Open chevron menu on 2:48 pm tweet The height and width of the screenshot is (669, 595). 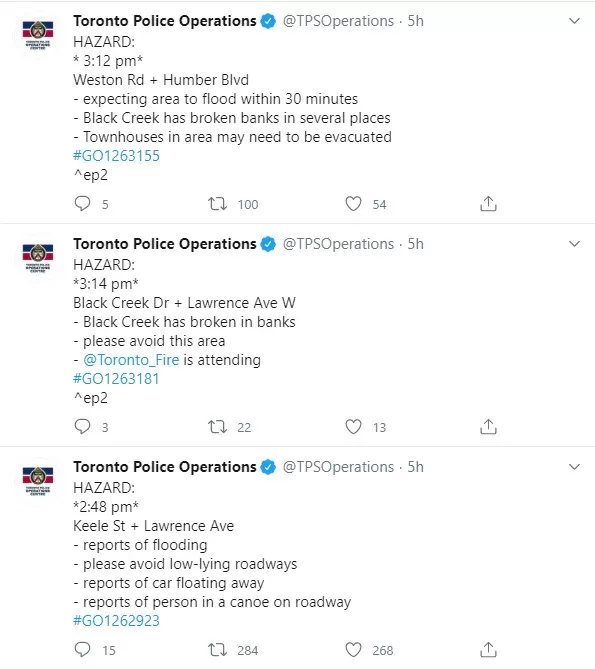(575, 467)
